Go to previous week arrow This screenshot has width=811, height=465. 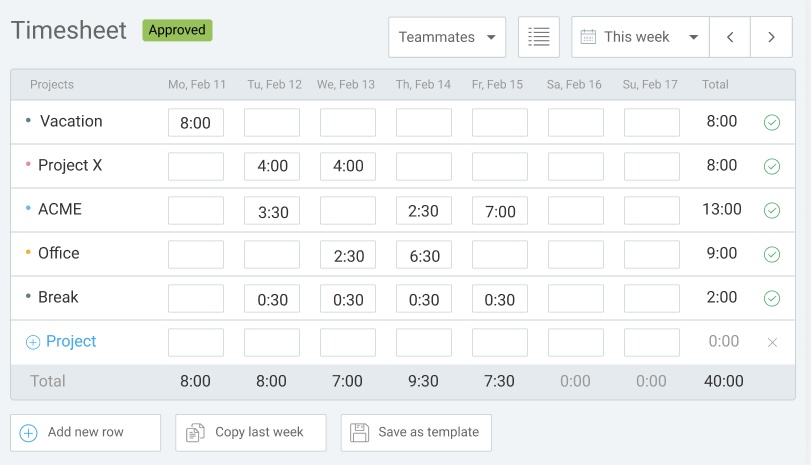(730, 37)
